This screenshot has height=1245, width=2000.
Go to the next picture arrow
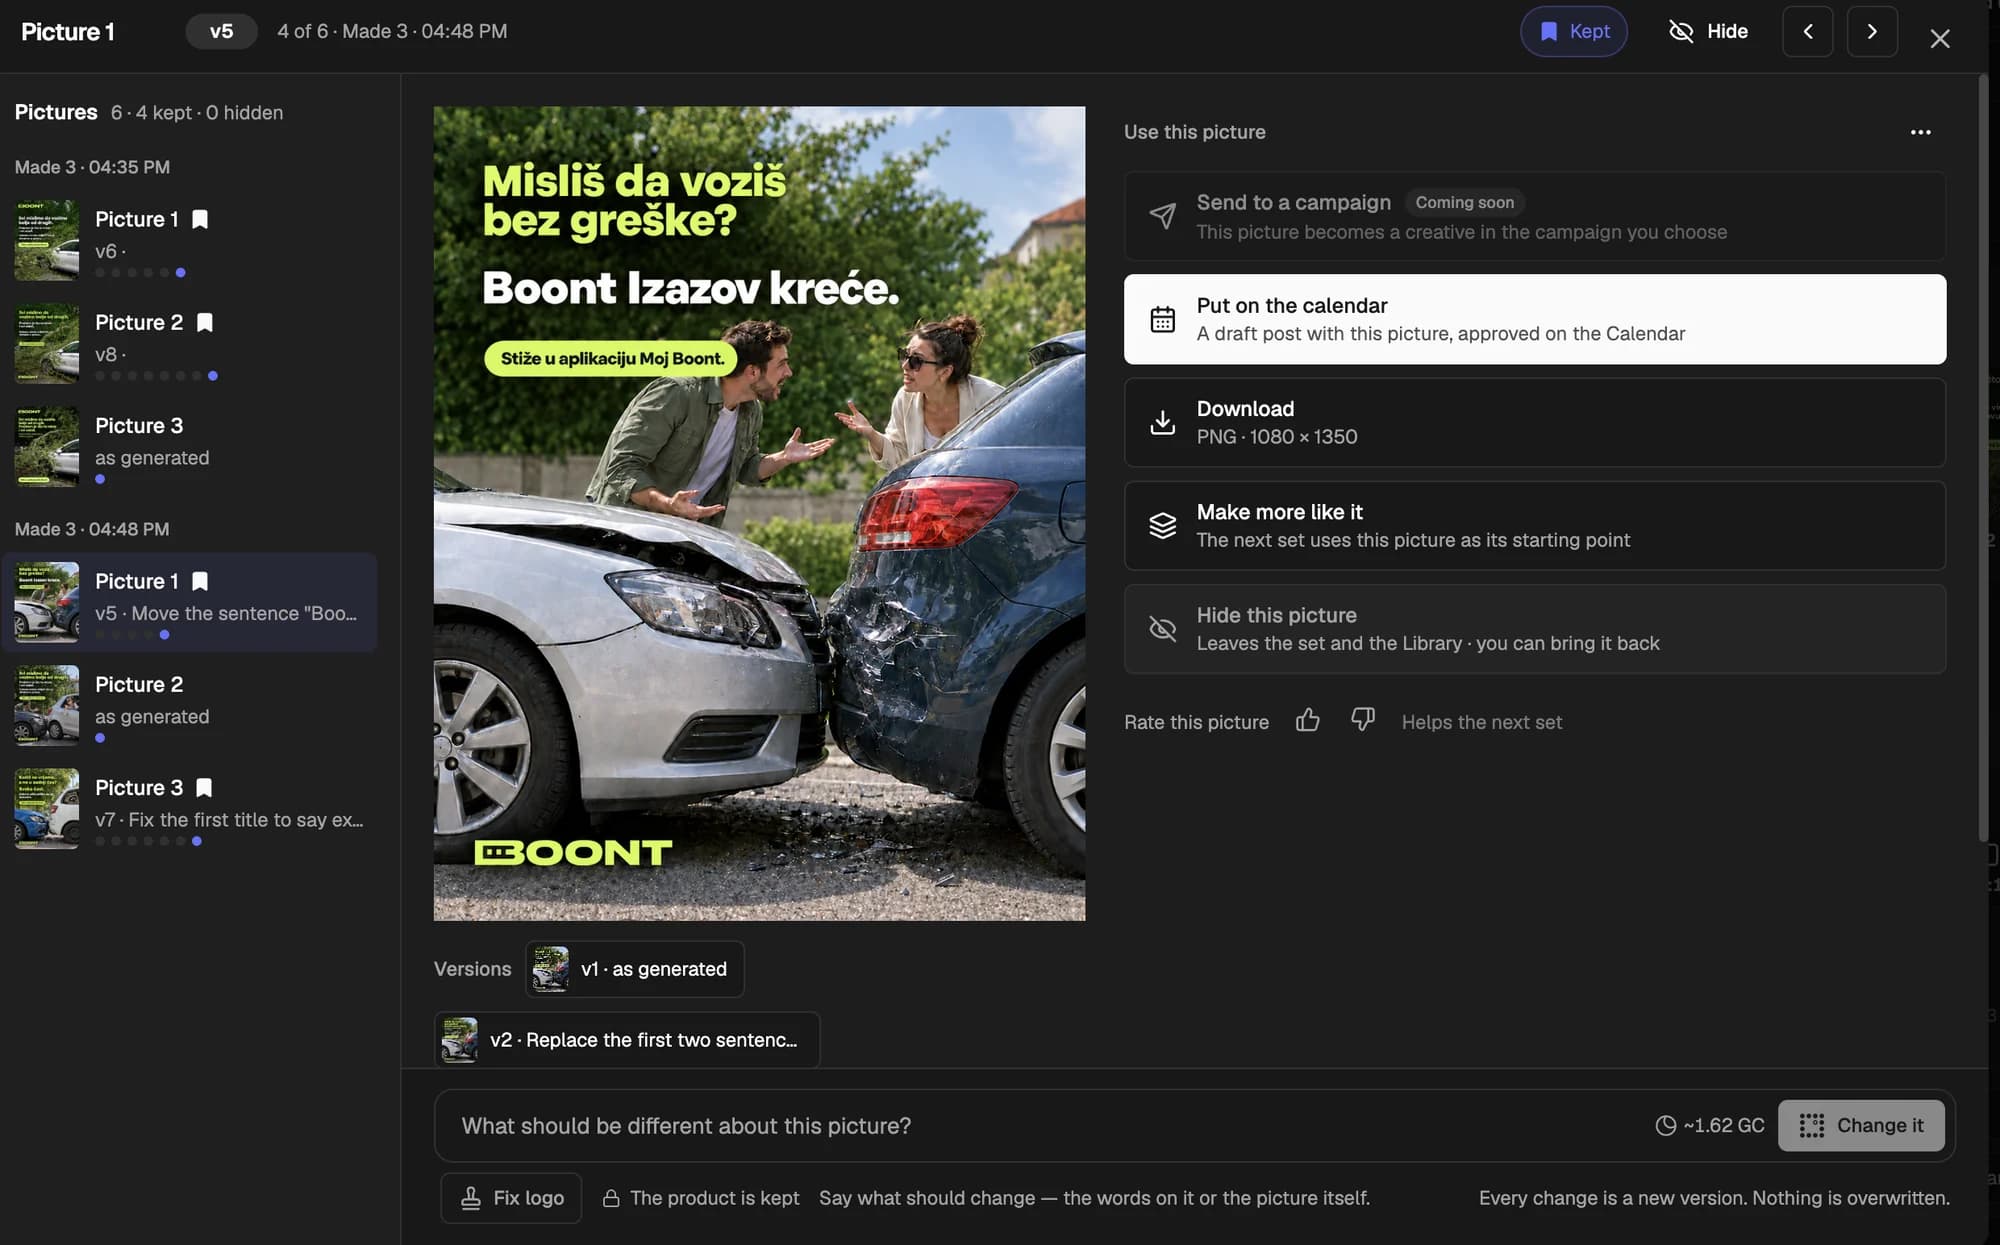[1872, 31]
